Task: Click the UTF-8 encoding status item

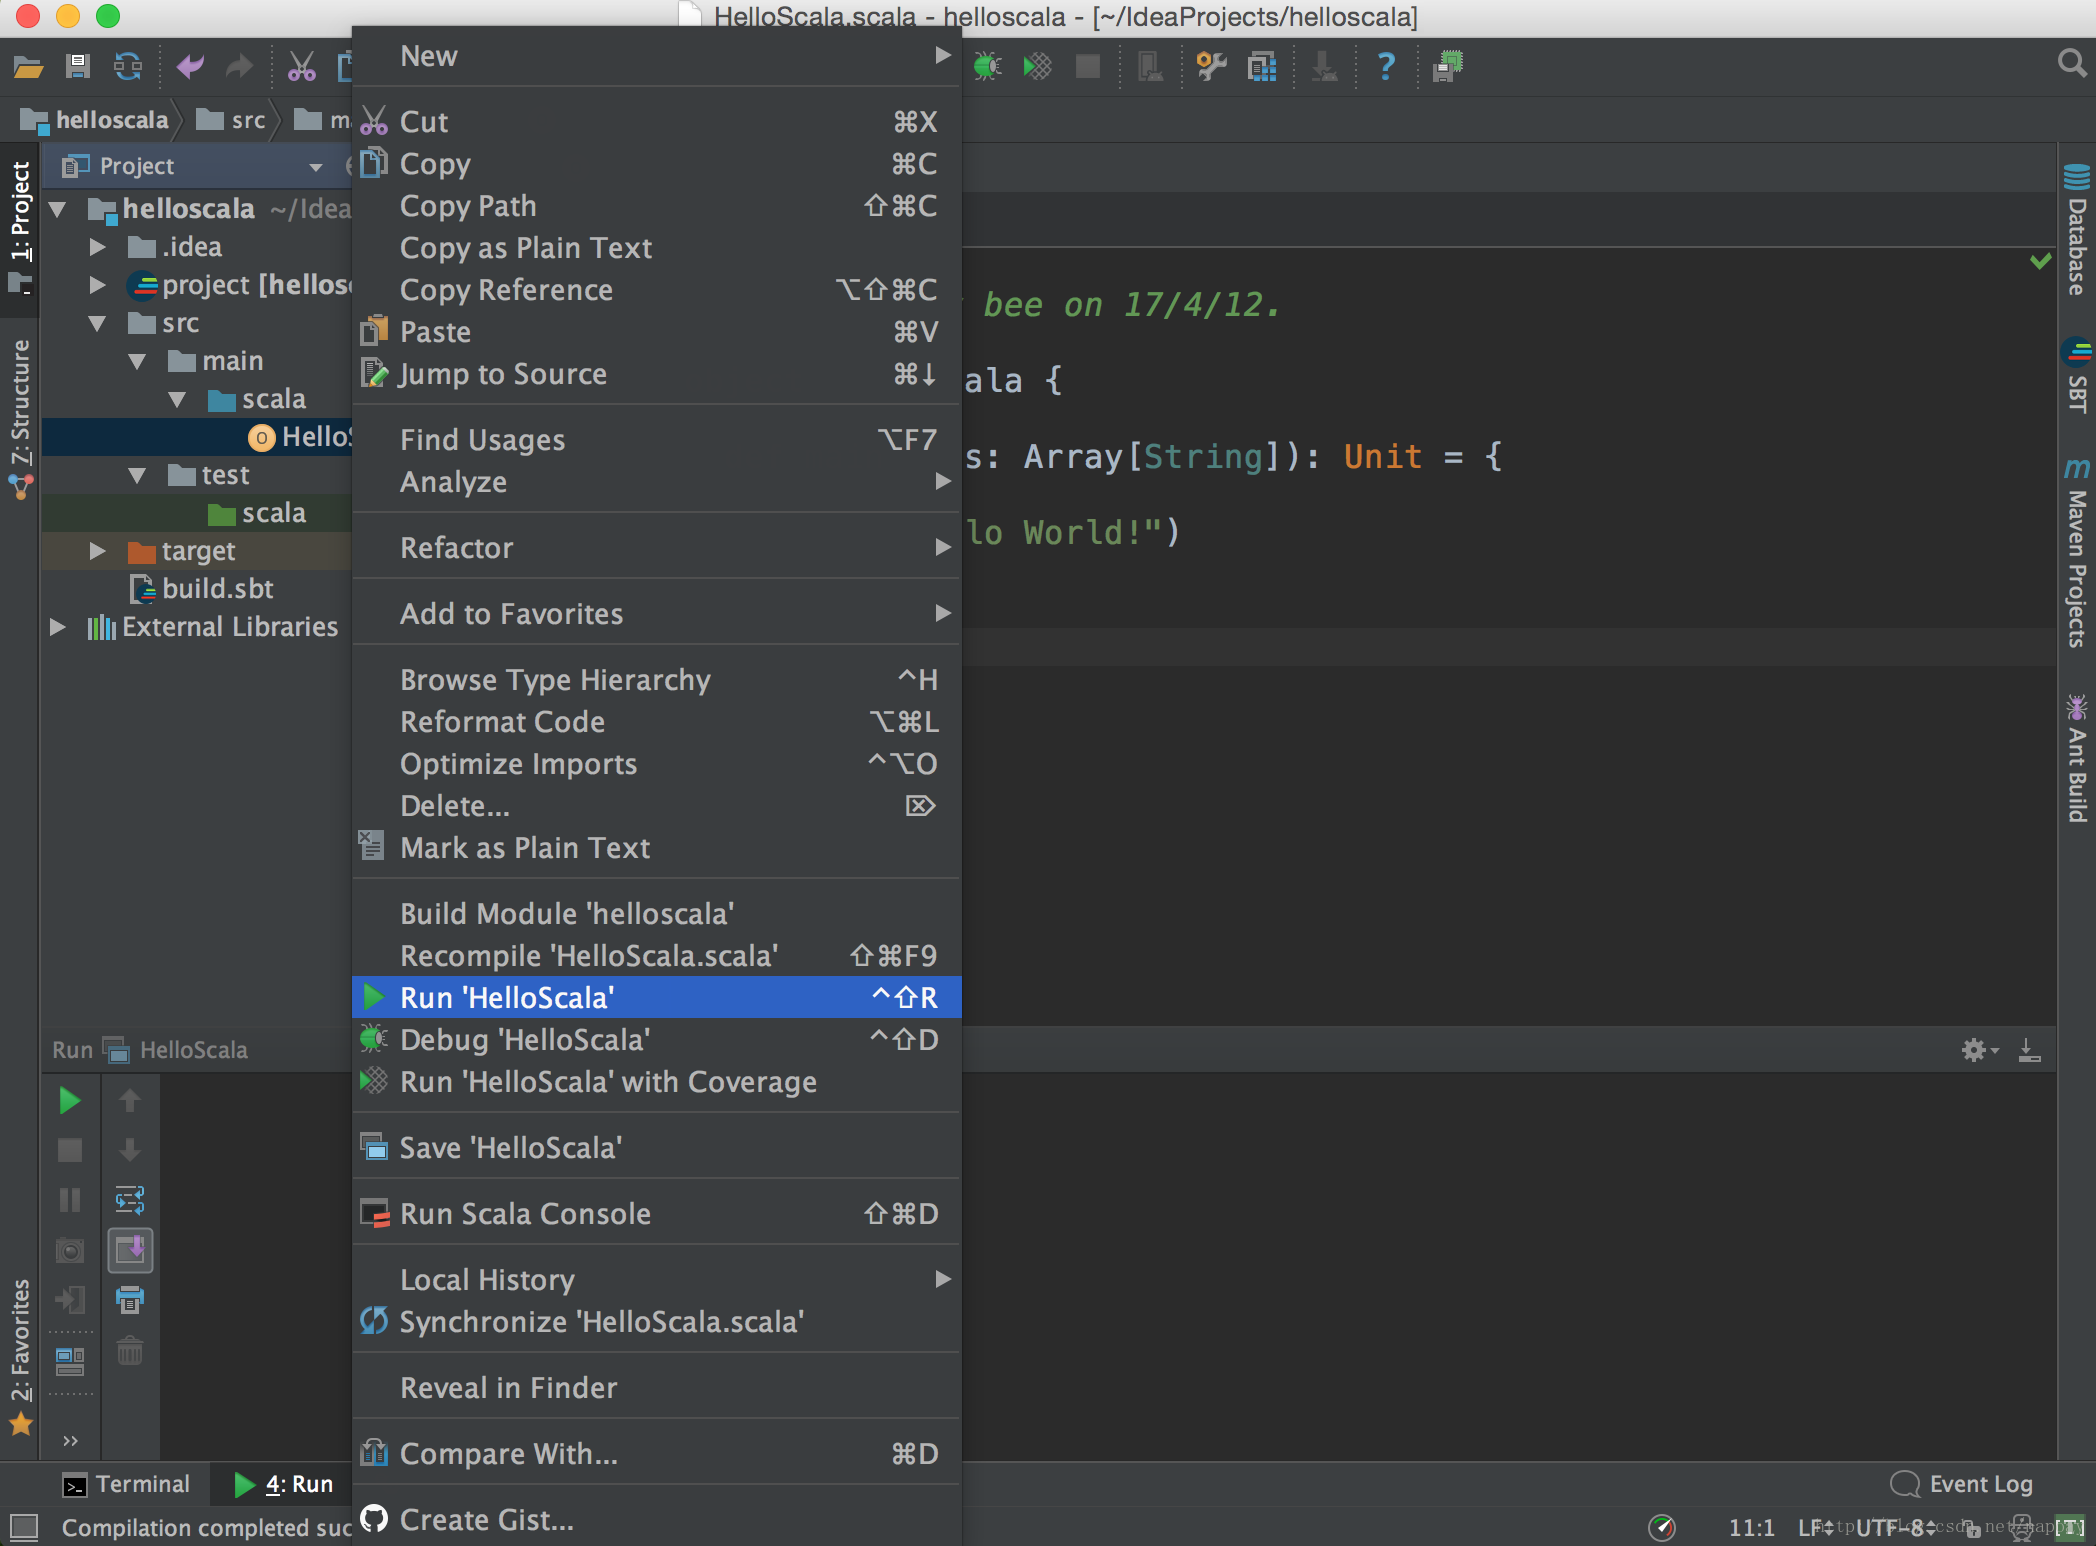Action: coord(1894,1527)
